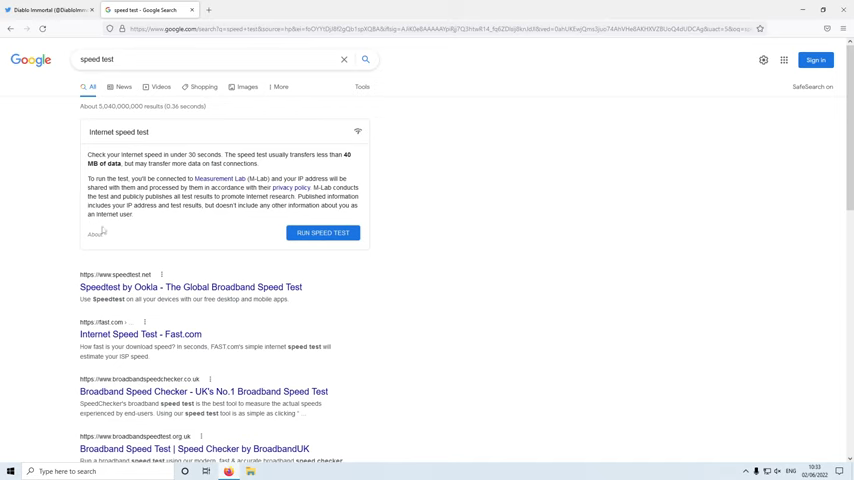This screenshot has width=854, height=480.
Task: Open the Google apps grid
Action: point(784,60)
